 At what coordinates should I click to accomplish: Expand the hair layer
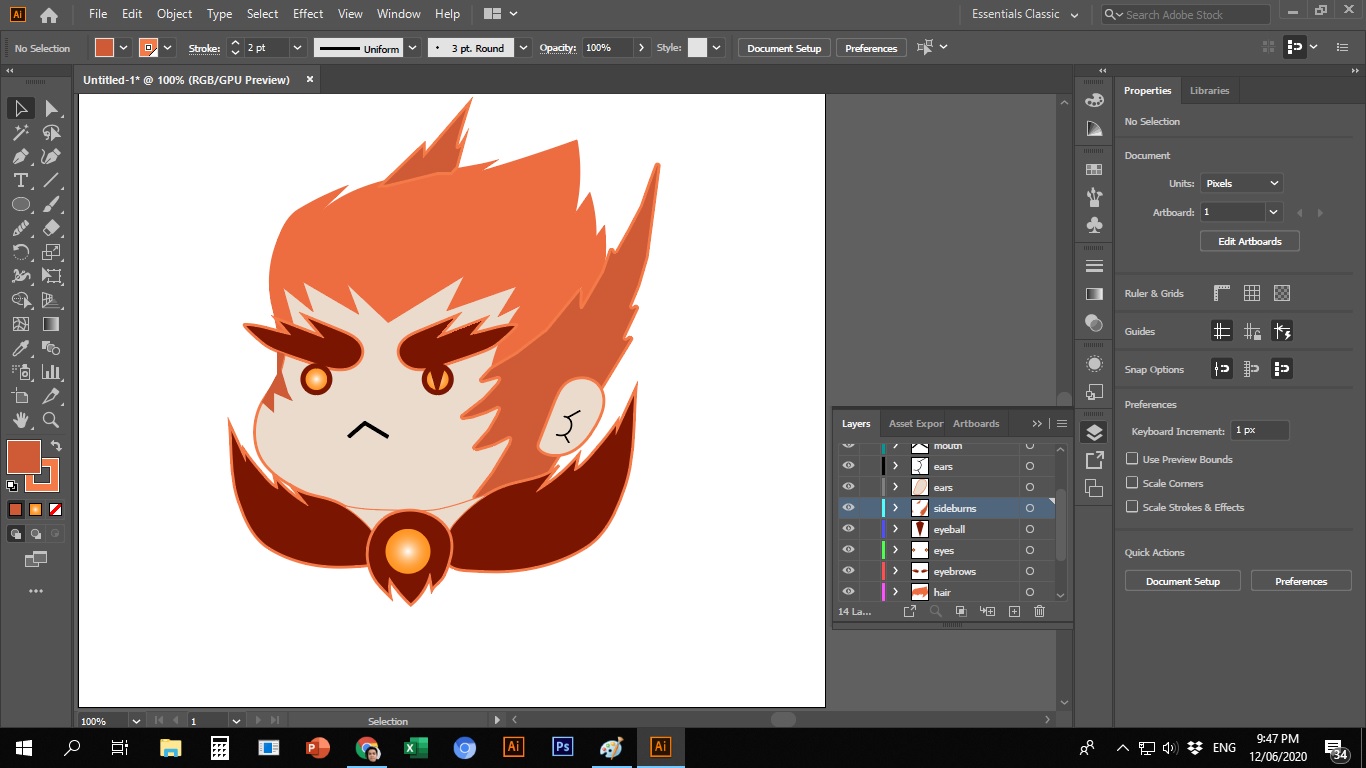(896, 592)
